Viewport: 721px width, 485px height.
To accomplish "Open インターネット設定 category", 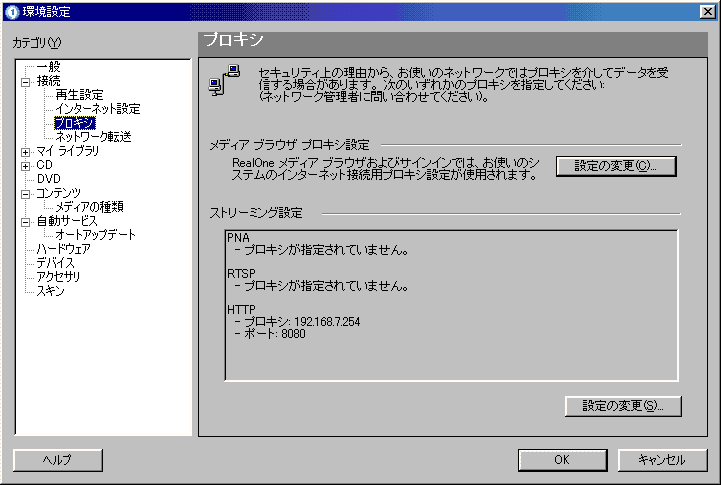I will pyautogui.click(x=97, y=109).
